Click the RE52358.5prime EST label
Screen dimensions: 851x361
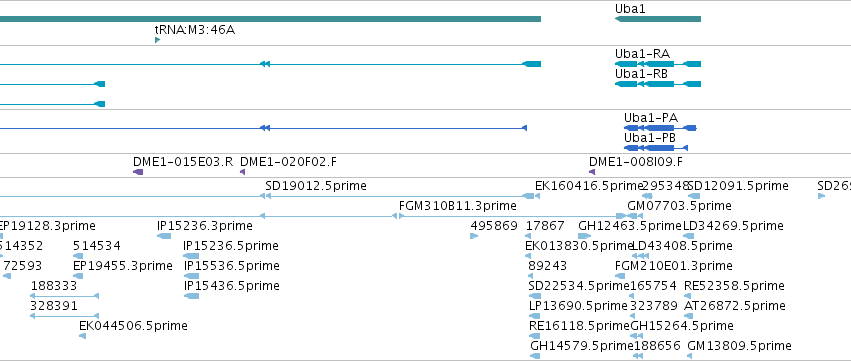pyautogui.click(x=734, y=286)
